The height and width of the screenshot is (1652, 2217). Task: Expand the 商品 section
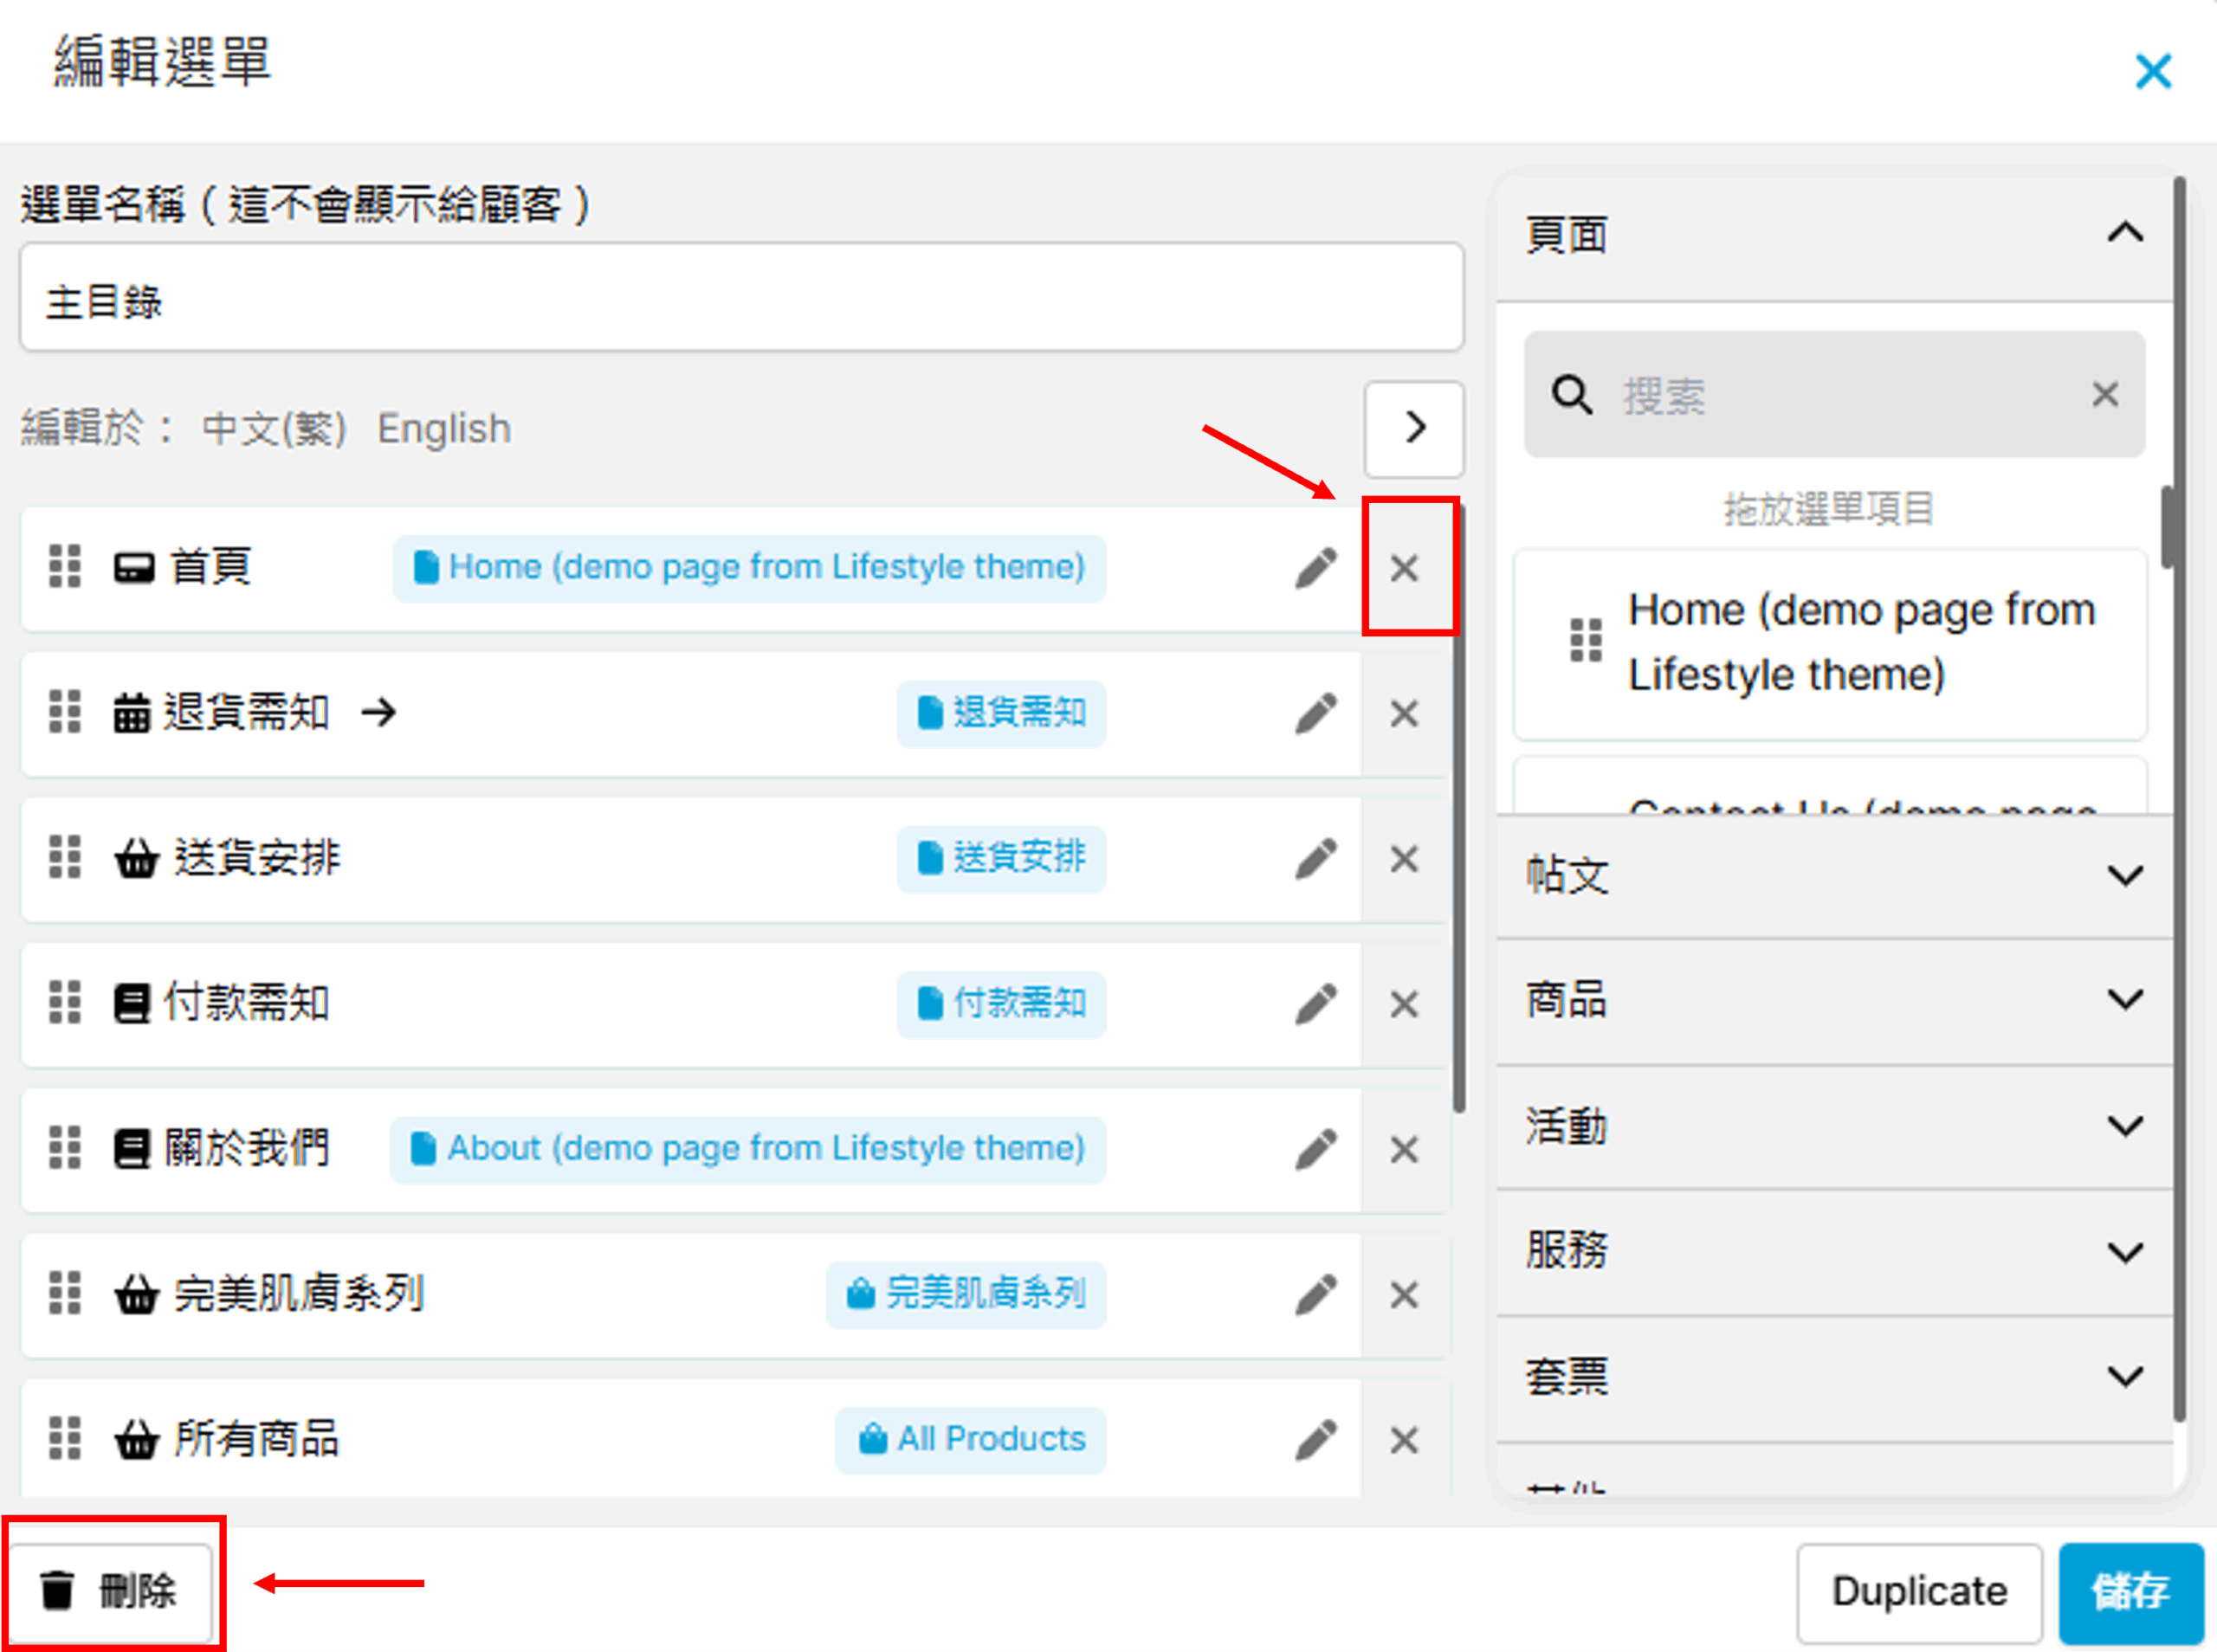pyautogui.click(x=2124, y=999)
